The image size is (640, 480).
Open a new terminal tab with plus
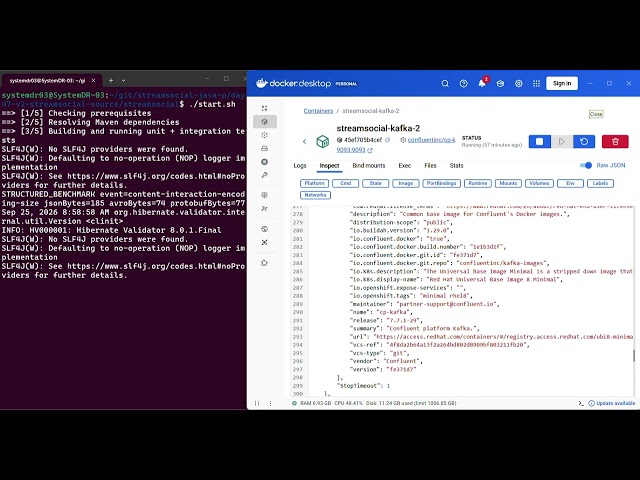coord(111,80)
